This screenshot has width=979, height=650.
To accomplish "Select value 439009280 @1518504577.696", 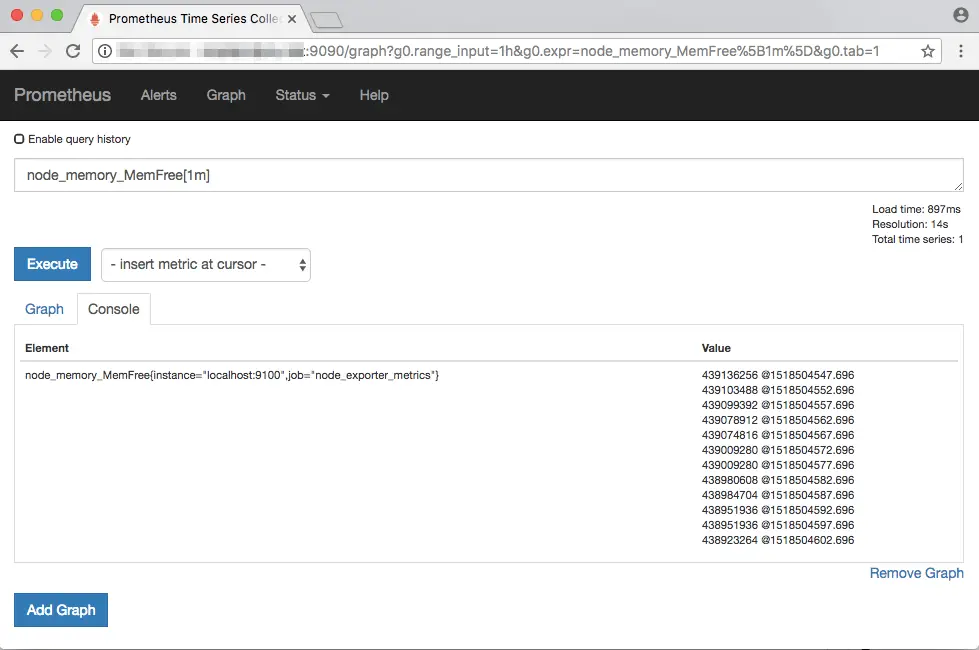I will [x=778, y=465].
